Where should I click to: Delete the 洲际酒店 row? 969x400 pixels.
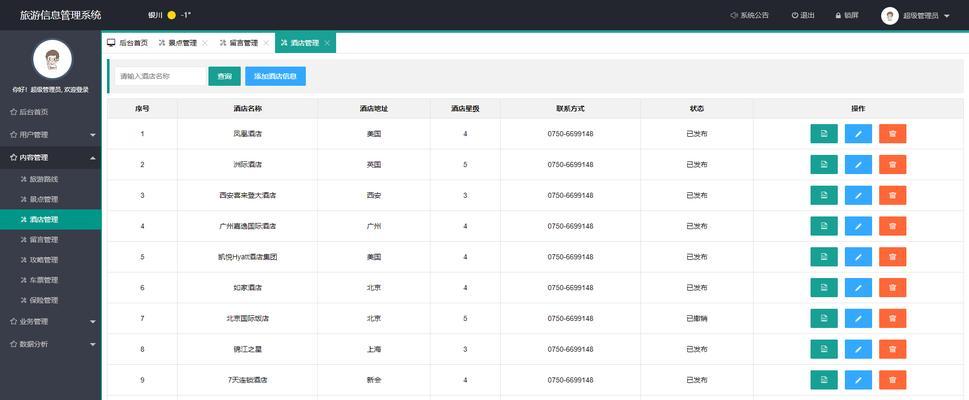click(892, 164)
